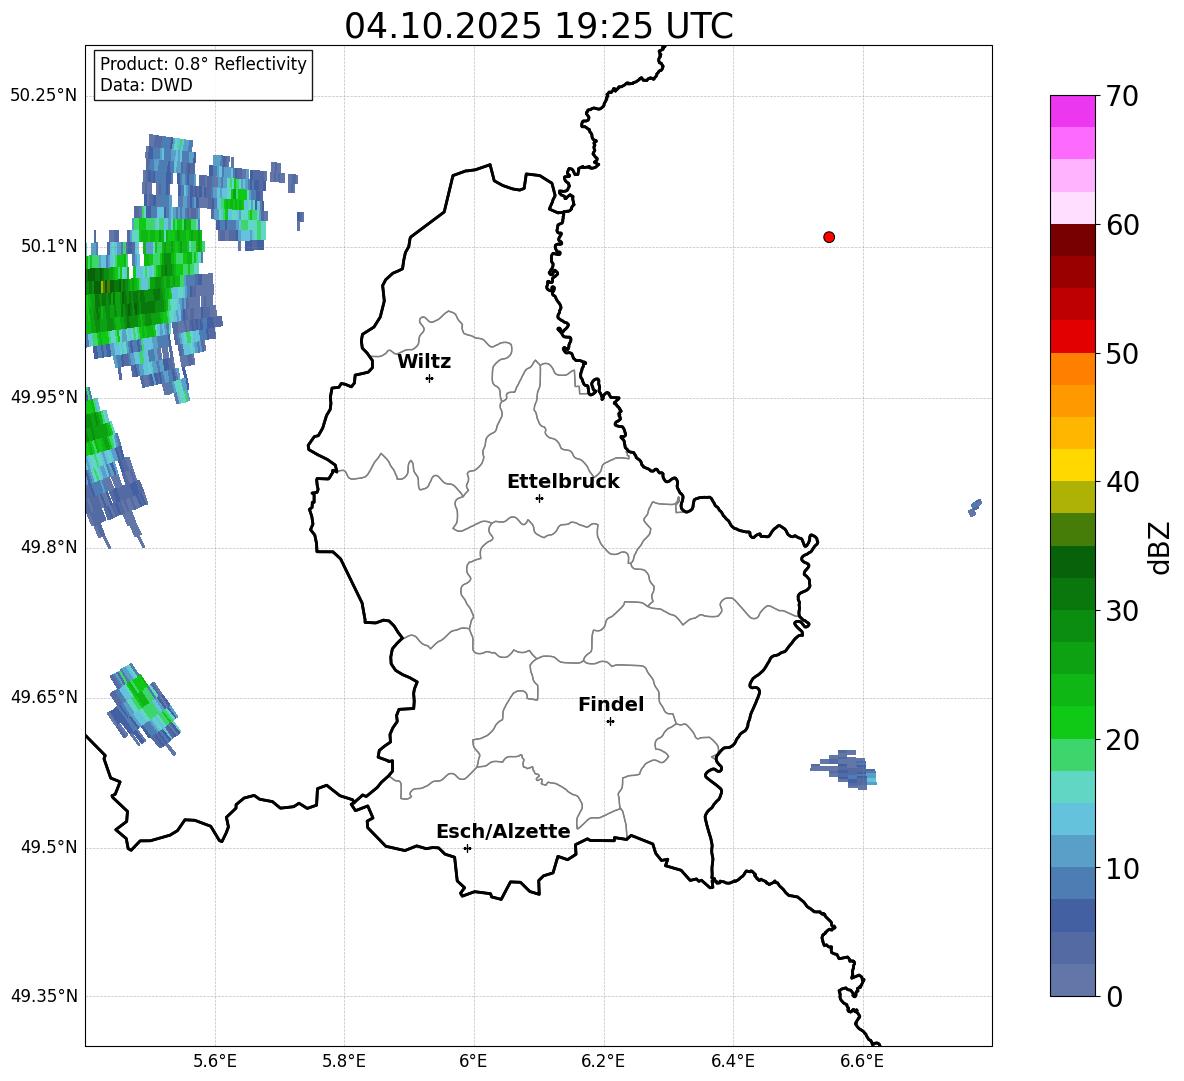Click the 30 dBZ colorbar label
The width and height of the screenshot is (1184, 1081).
[1122, 611]
